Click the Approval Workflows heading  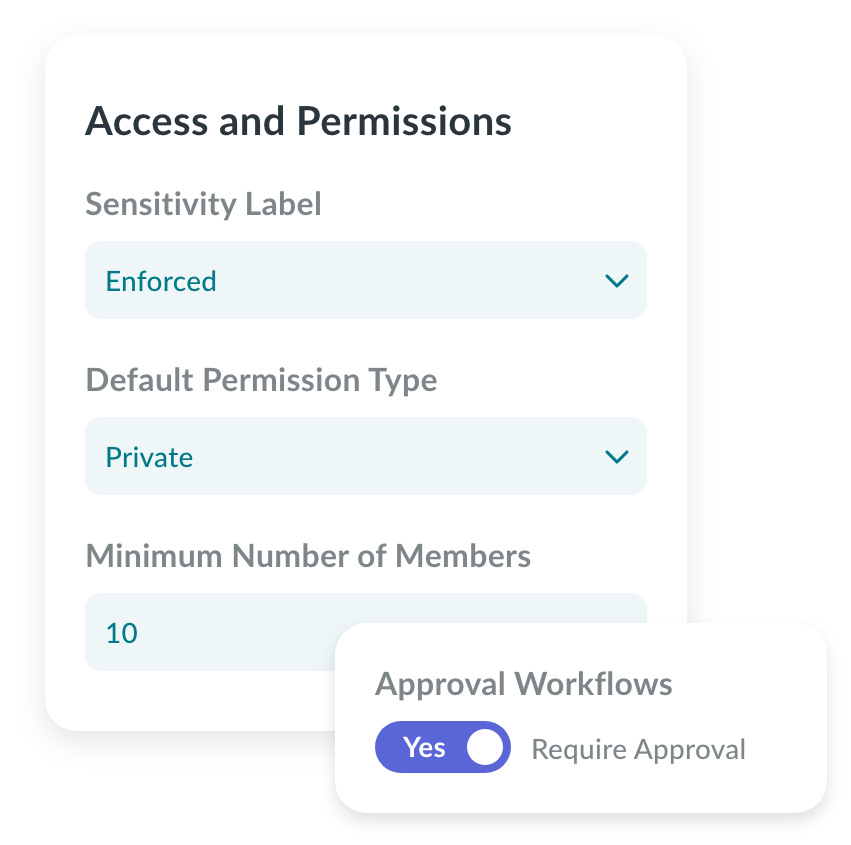[524, 684]
